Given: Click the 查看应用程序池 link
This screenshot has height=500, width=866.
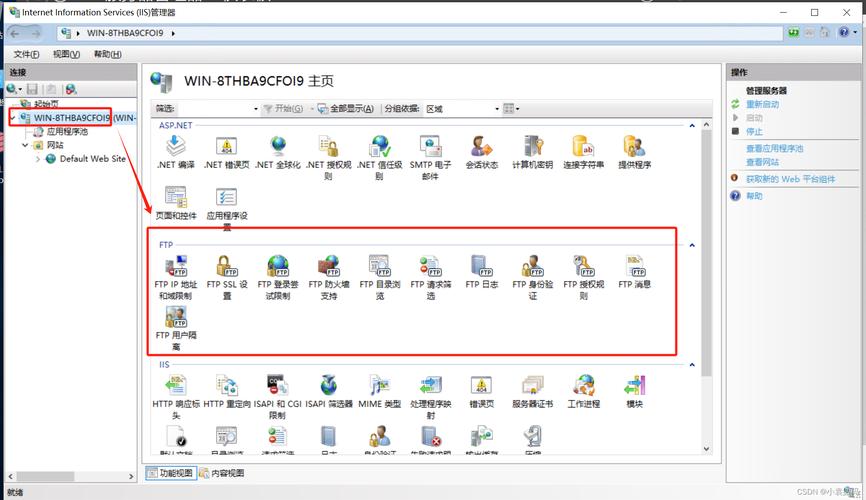Looking at the screenshot, I should [x=774, y=148].
